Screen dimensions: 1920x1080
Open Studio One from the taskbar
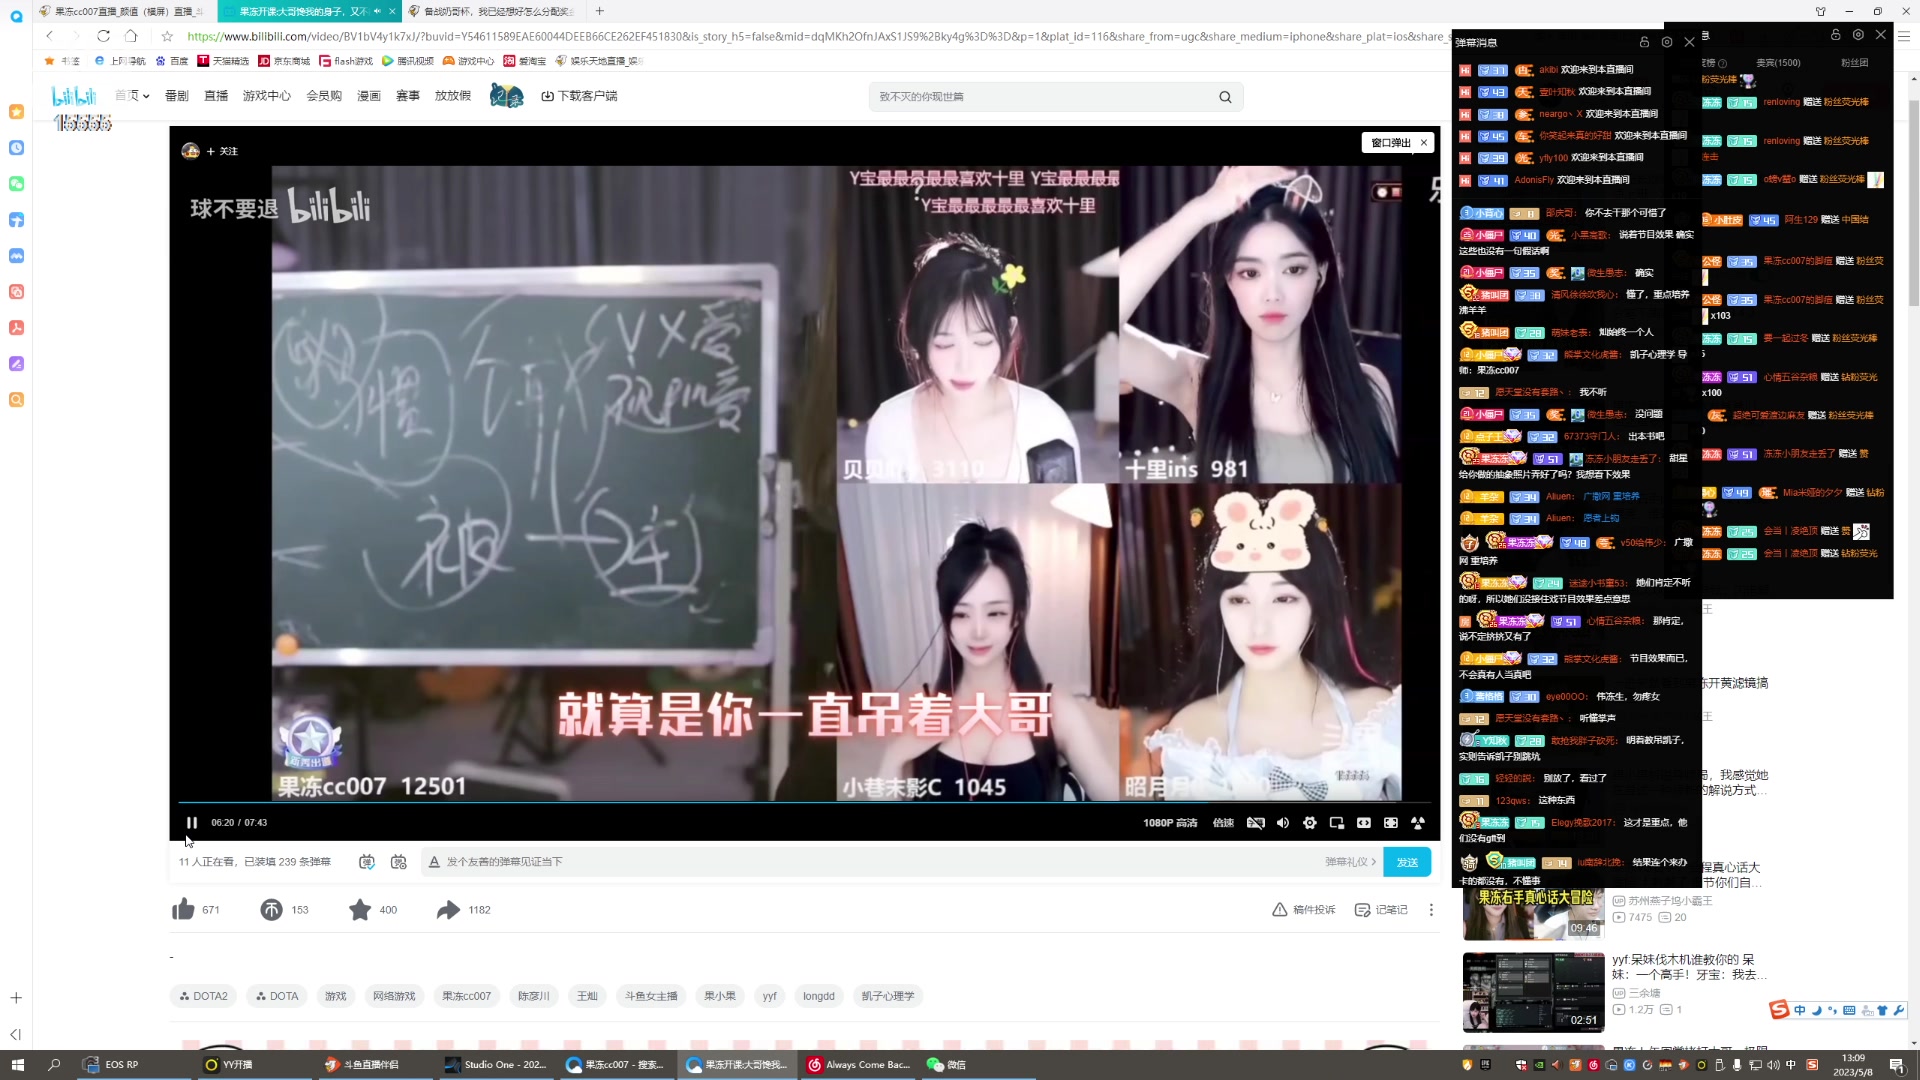[x=497, y=1065]
